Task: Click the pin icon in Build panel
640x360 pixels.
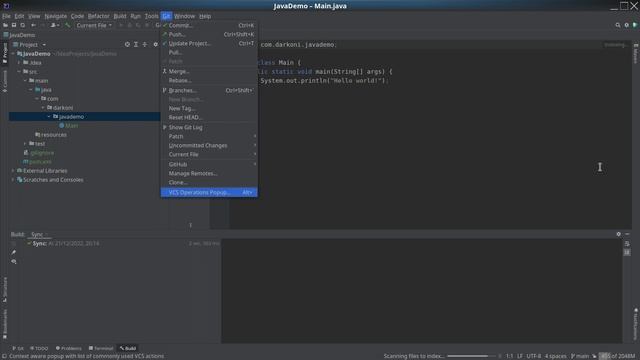Action: click(x=14, y=252)
